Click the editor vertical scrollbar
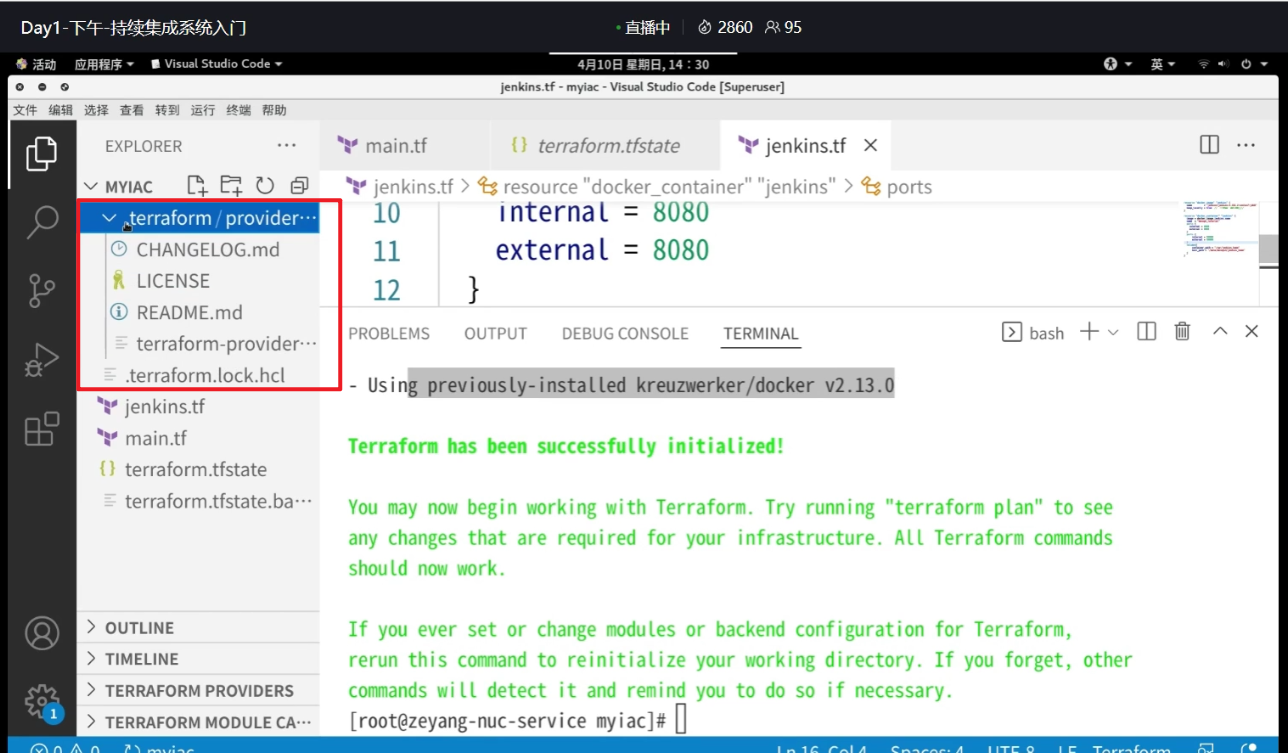Viewport: 1288px width, 753px height. 1268,248
